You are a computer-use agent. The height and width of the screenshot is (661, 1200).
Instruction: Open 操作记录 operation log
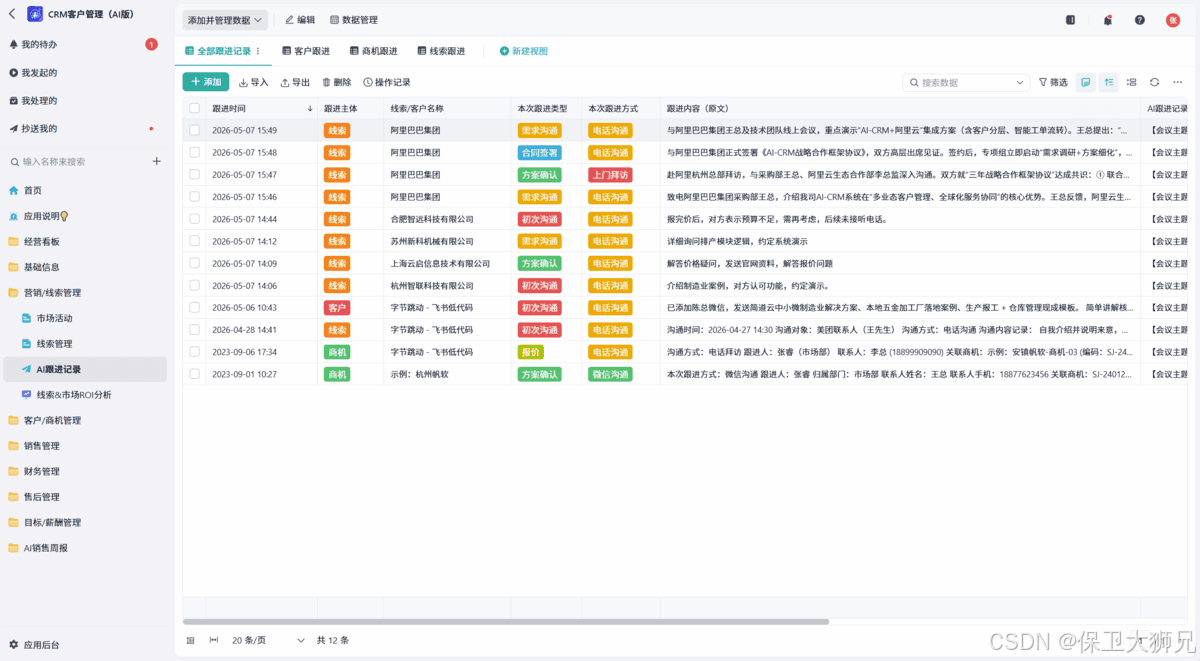(387, 83)
